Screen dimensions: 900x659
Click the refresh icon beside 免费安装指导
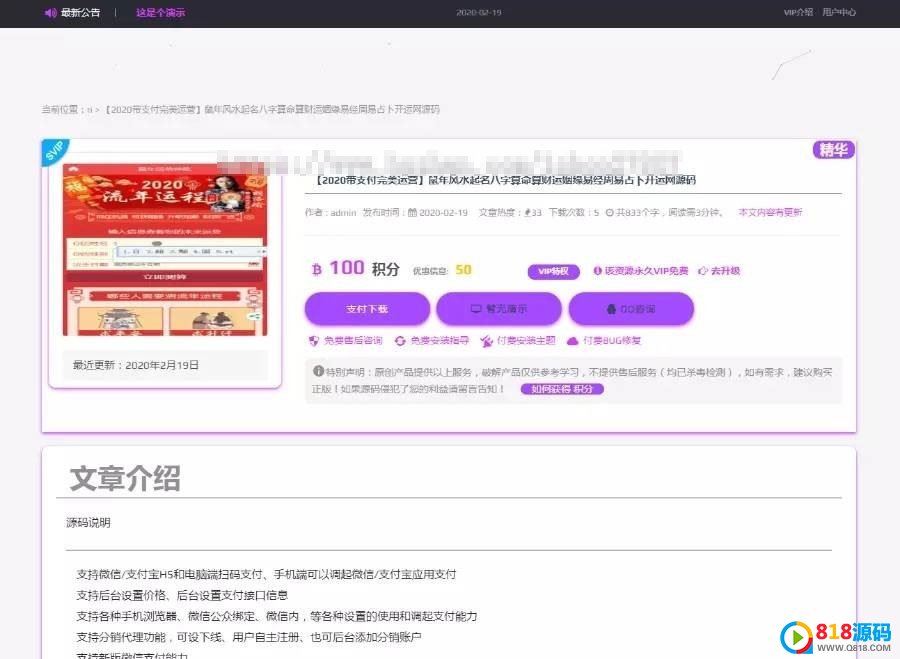tap(400, 341)
